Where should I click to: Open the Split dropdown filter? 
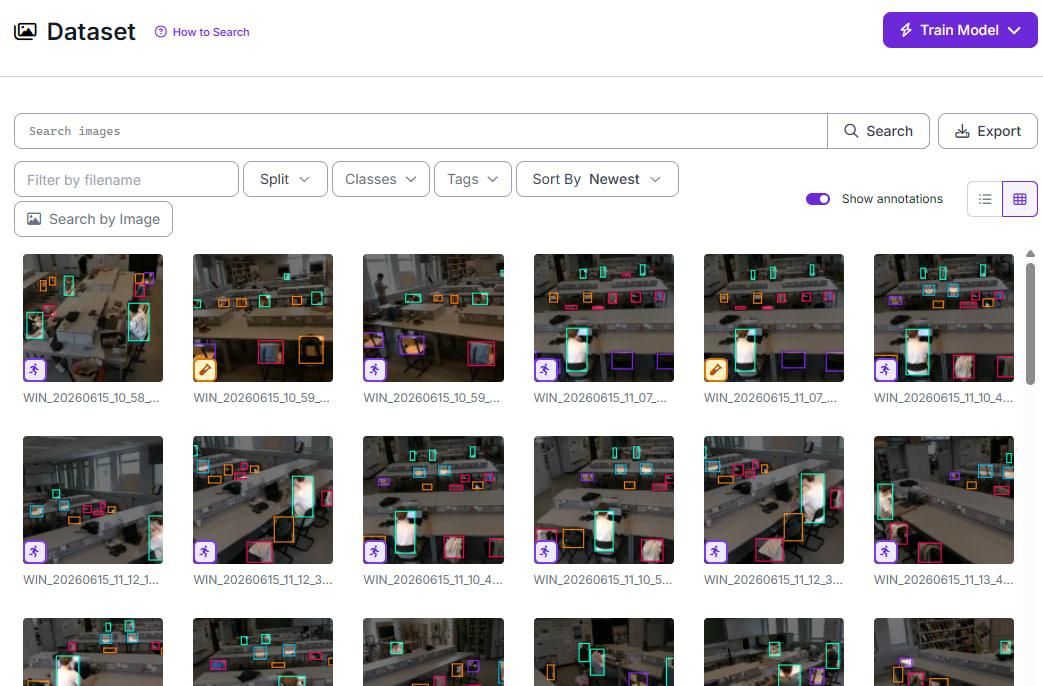click(285, 179)
